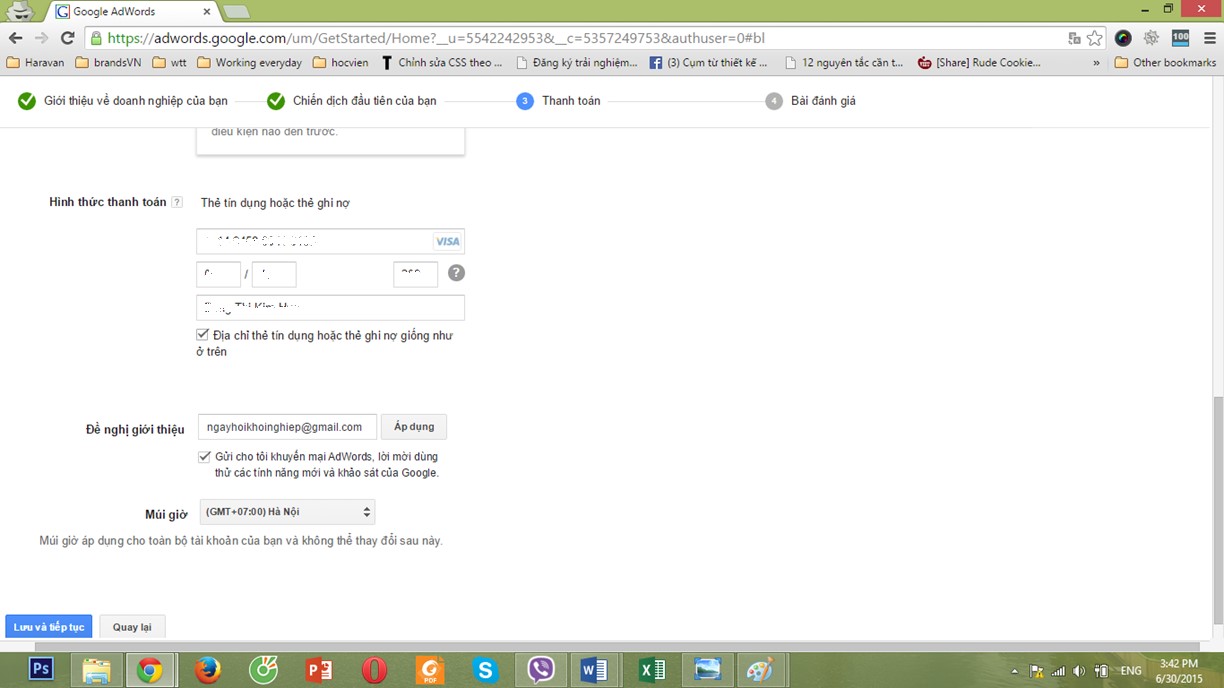
Task: Expand the hidden bookmarks overflow chevron
Action: [1096, 62]
